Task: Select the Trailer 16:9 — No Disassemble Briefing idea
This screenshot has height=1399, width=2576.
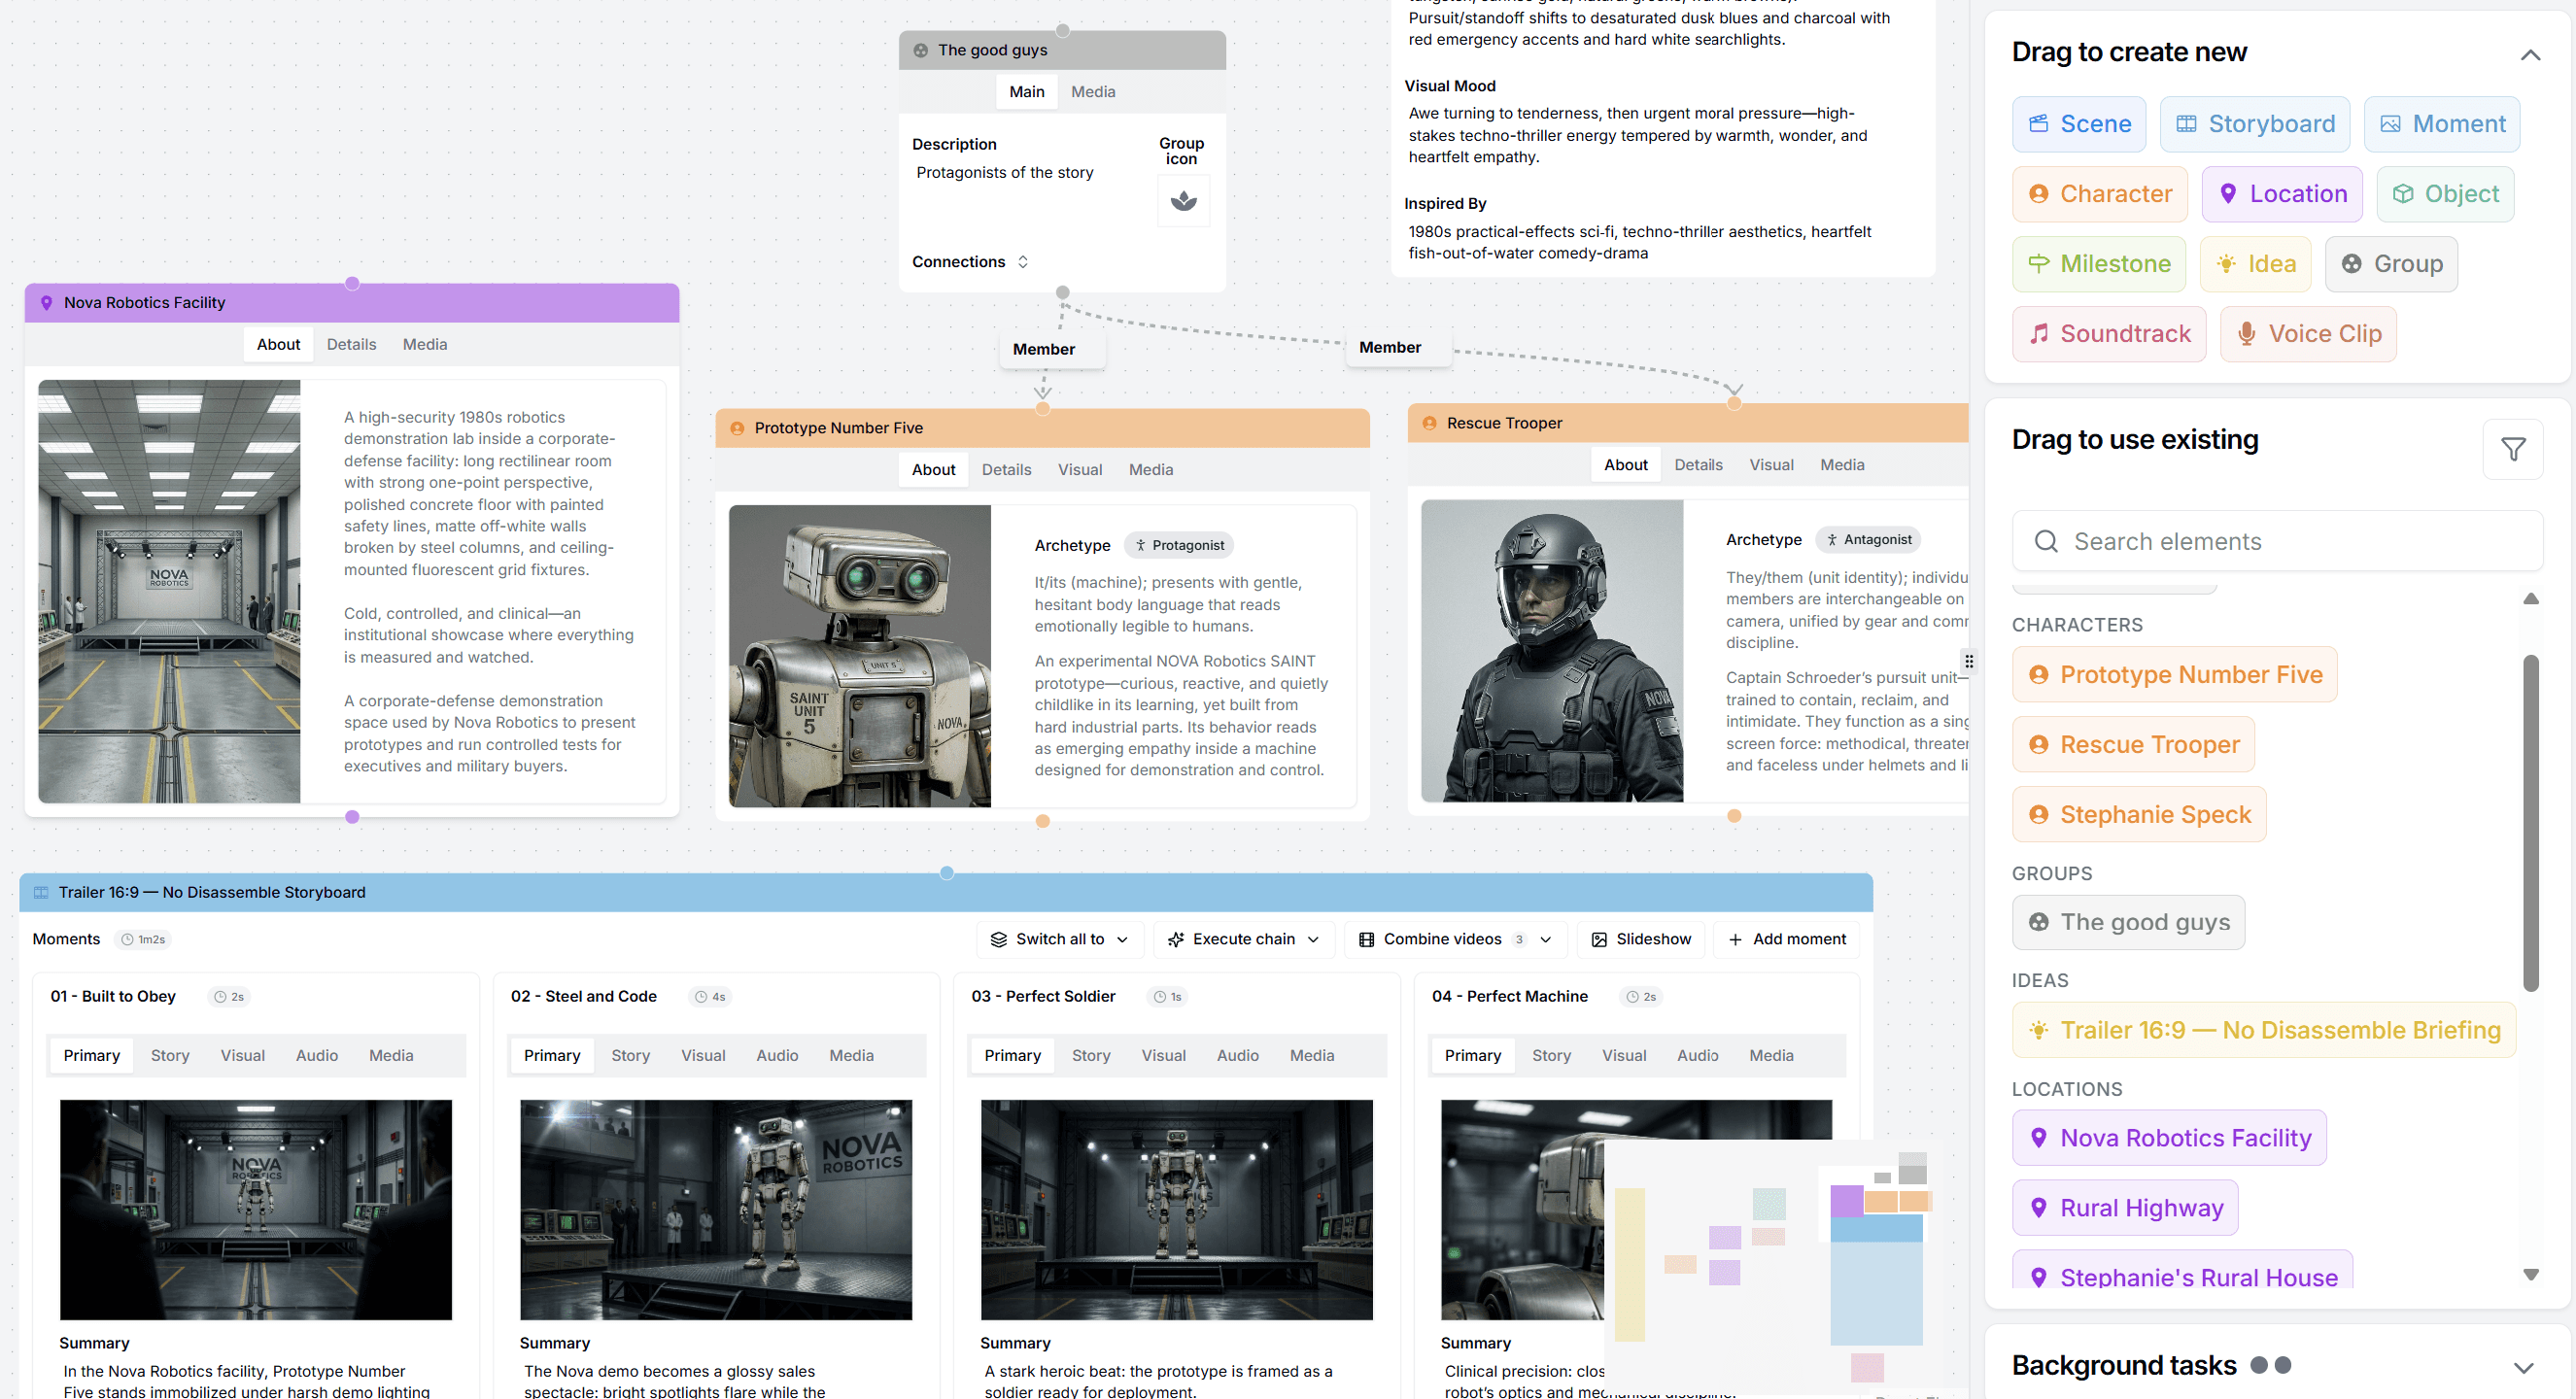Action: point(2264,1031)
